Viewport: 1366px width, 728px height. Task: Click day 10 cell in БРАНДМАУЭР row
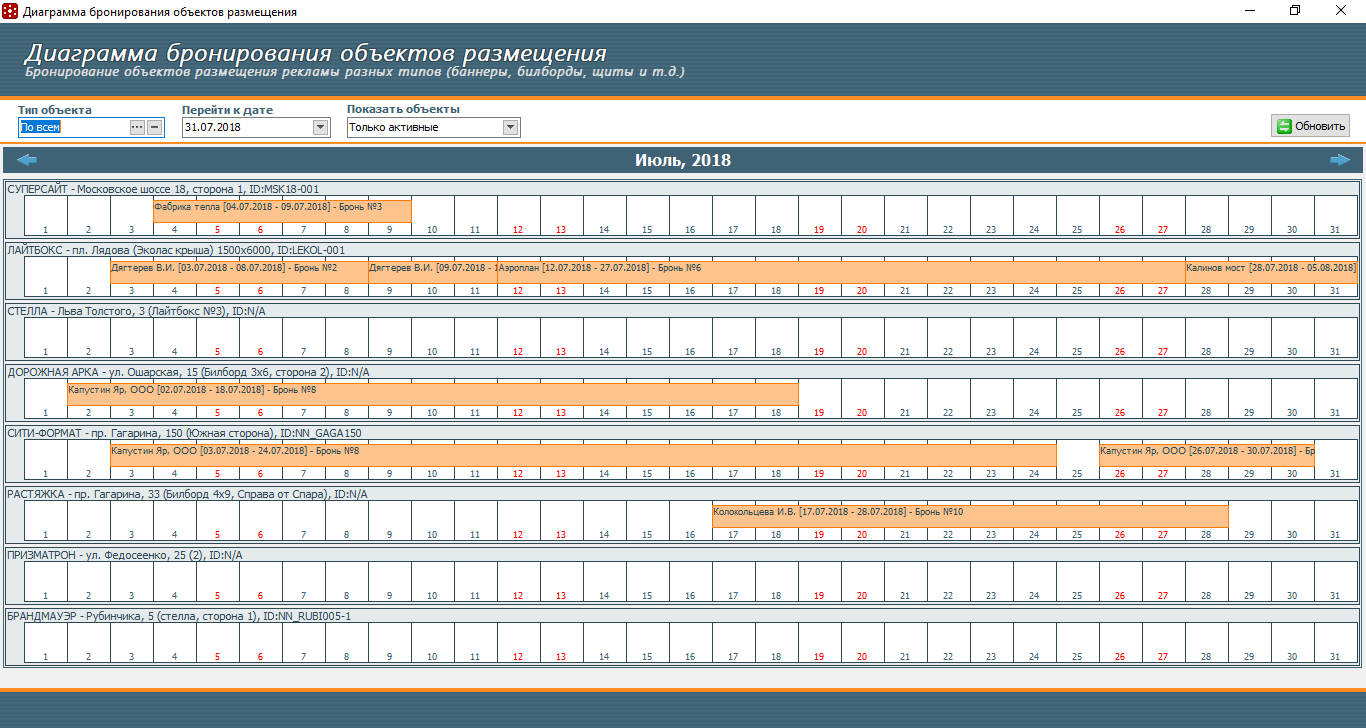[x=432, y=643]
